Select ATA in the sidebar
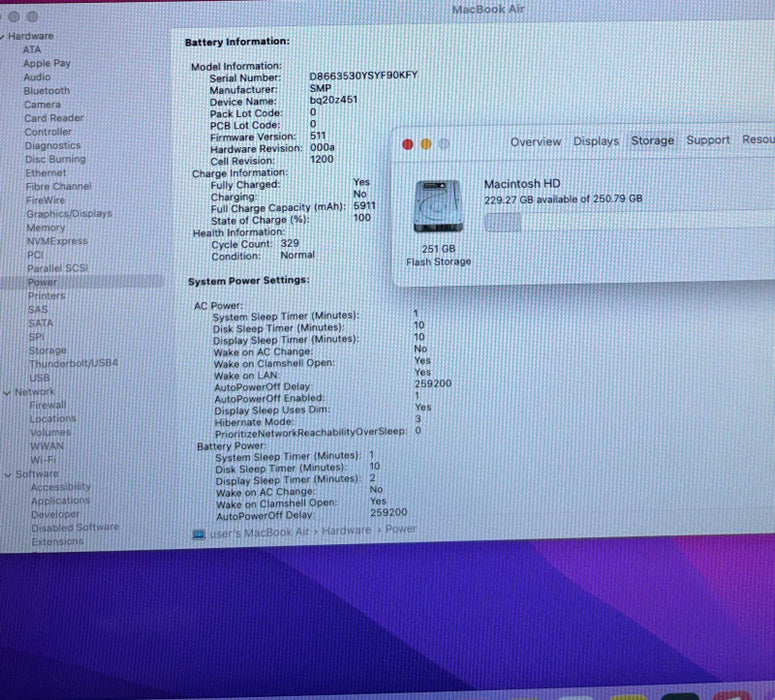Viewport: 775px width, 700px height. 32,49
